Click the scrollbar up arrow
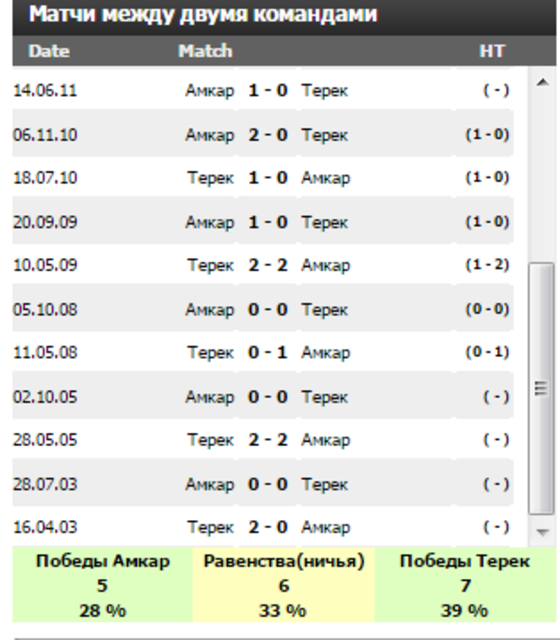This screenshot has height=640, width=560. (542, 83)
